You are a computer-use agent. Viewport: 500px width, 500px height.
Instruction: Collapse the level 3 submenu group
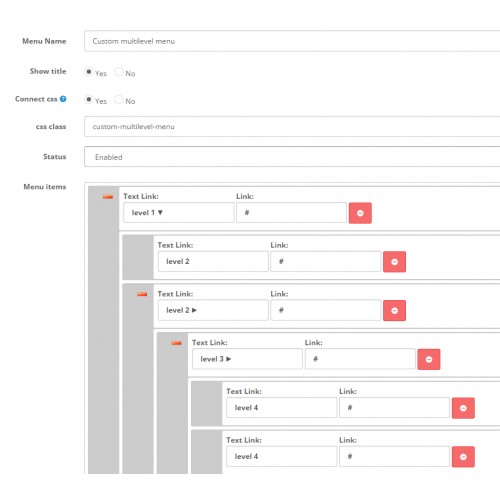point(176,343)
